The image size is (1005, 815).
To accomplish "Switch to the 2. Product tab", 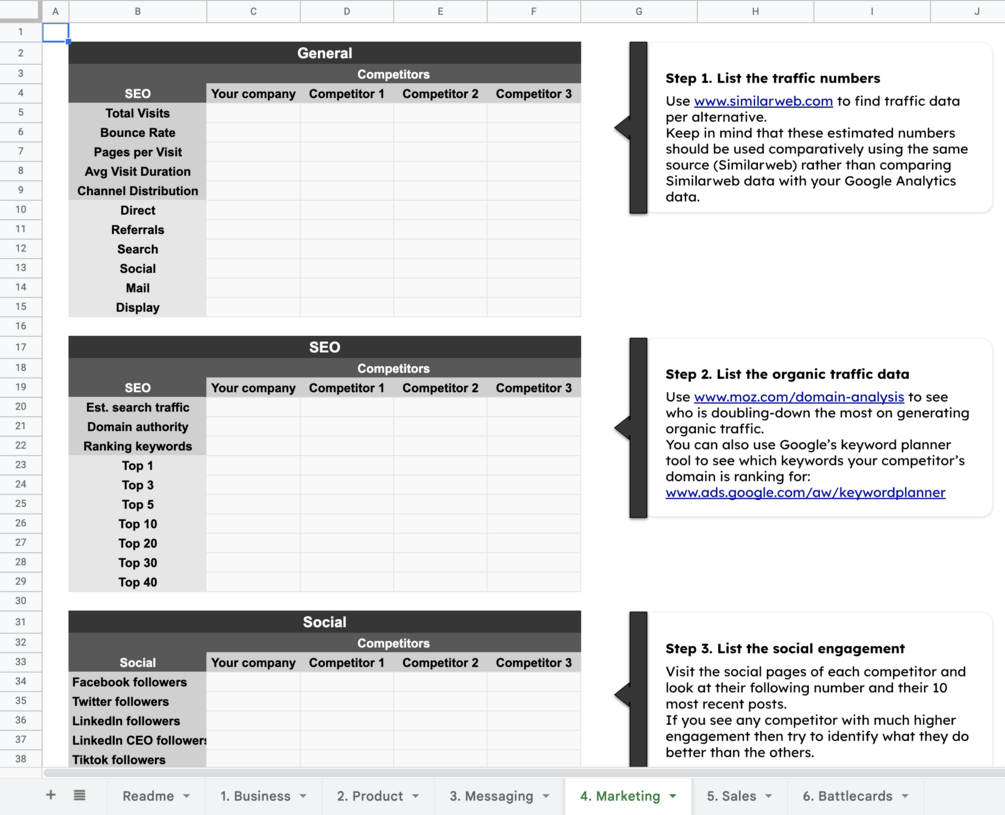I will coord(370,796).
